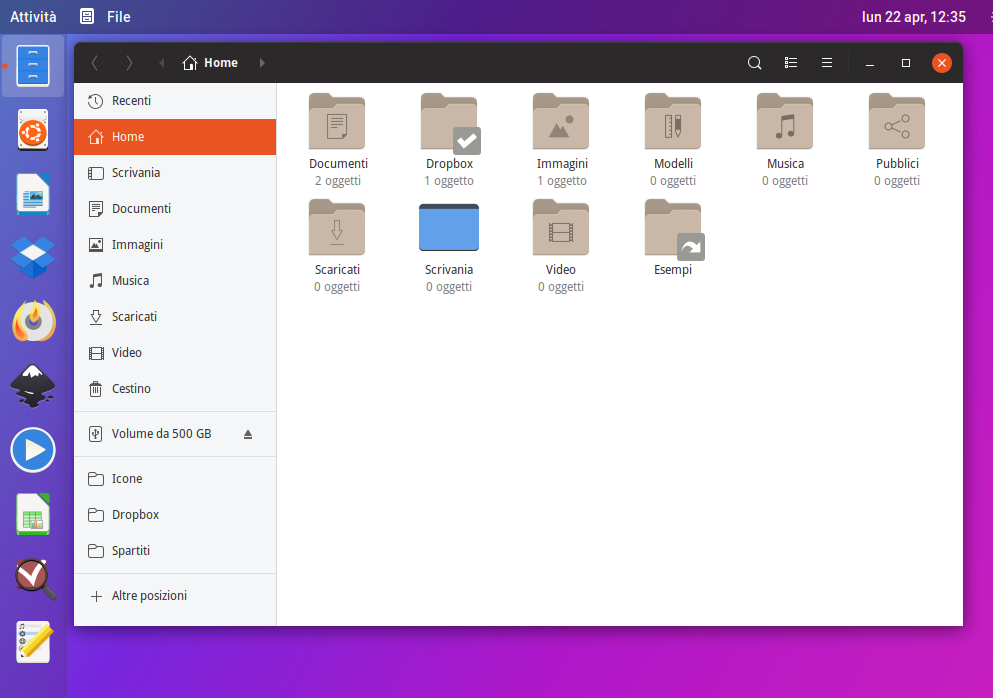Viewport: 993px width, 698px height.
Task: Click the Home path bar button
Action: point(210,63)
